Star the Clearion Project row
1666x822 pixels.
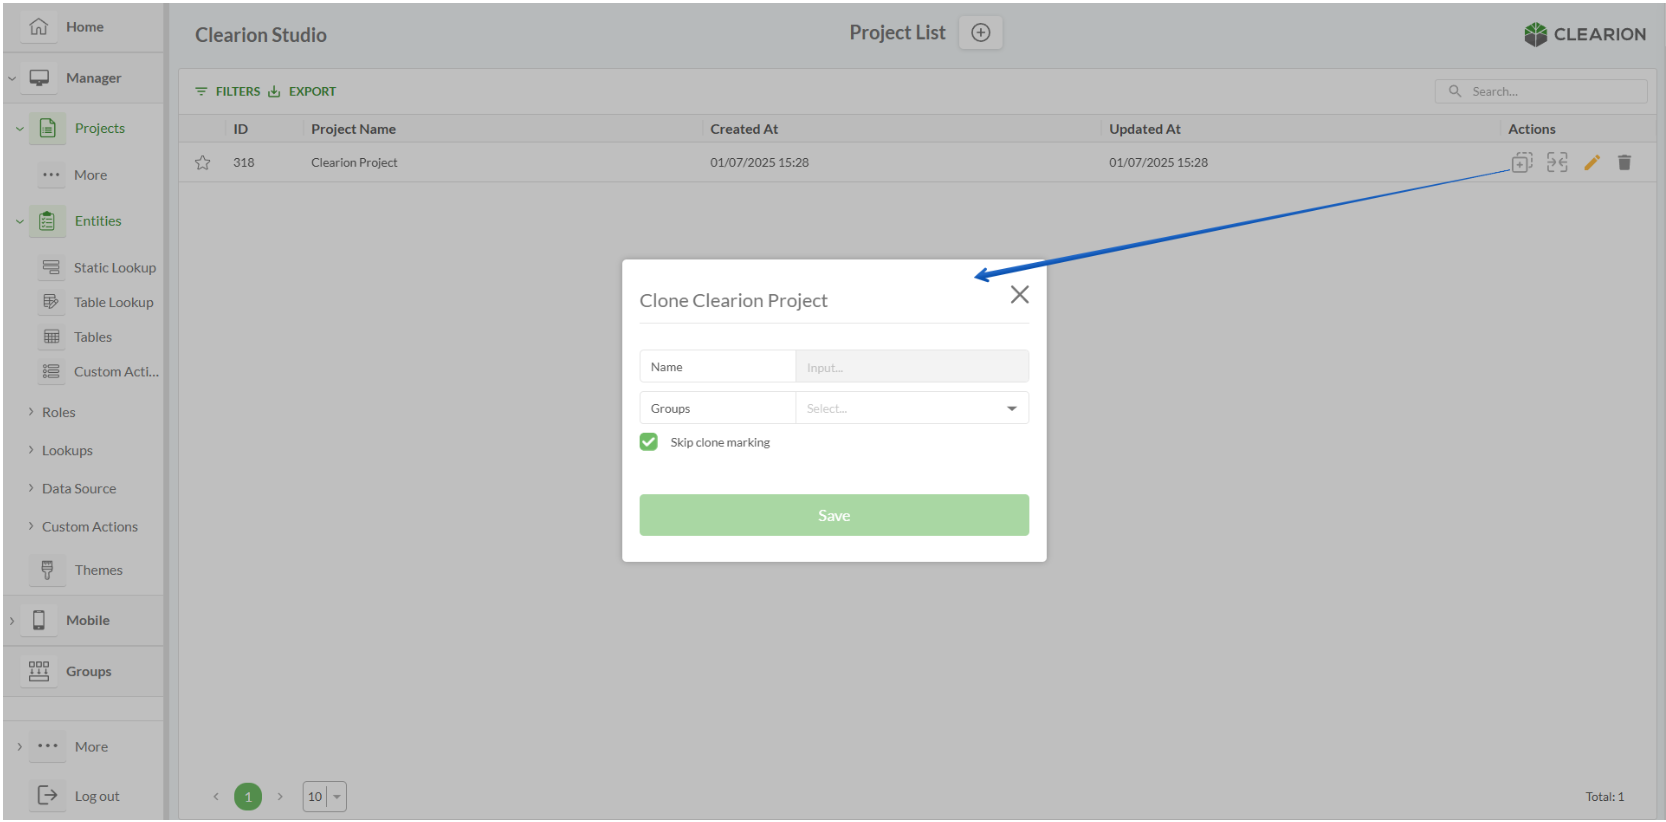(x=203, y=163)
